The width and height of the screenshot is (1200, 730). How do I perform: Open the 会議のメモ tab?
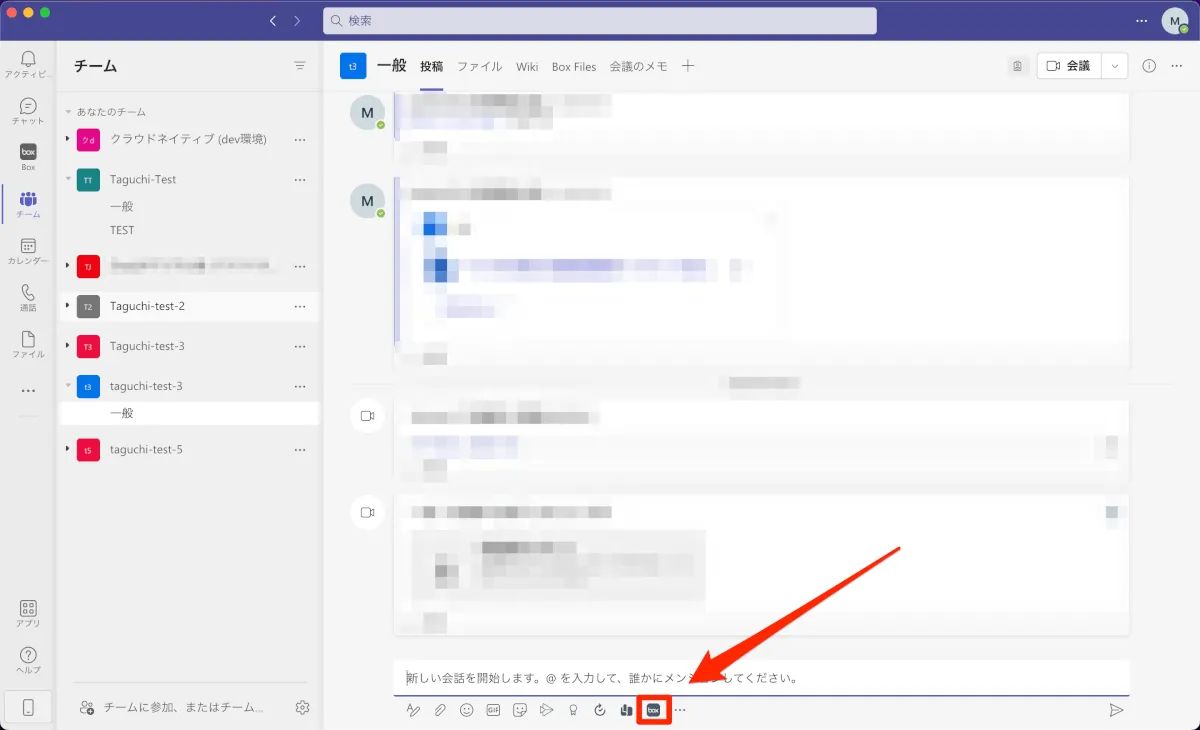coord(639,67)
